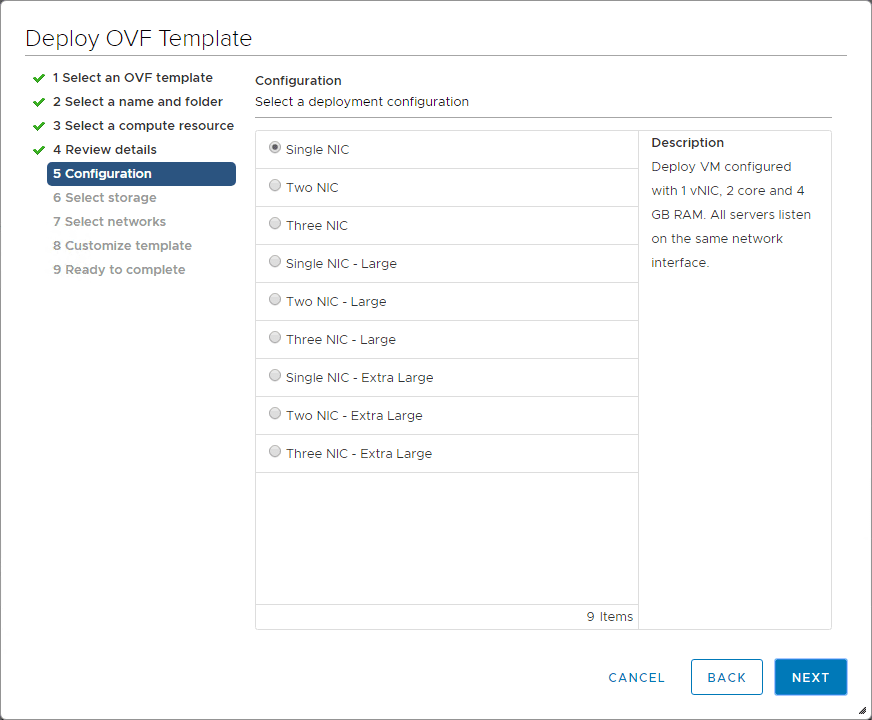Cancel the OVF template deployment

coord(636,677)
